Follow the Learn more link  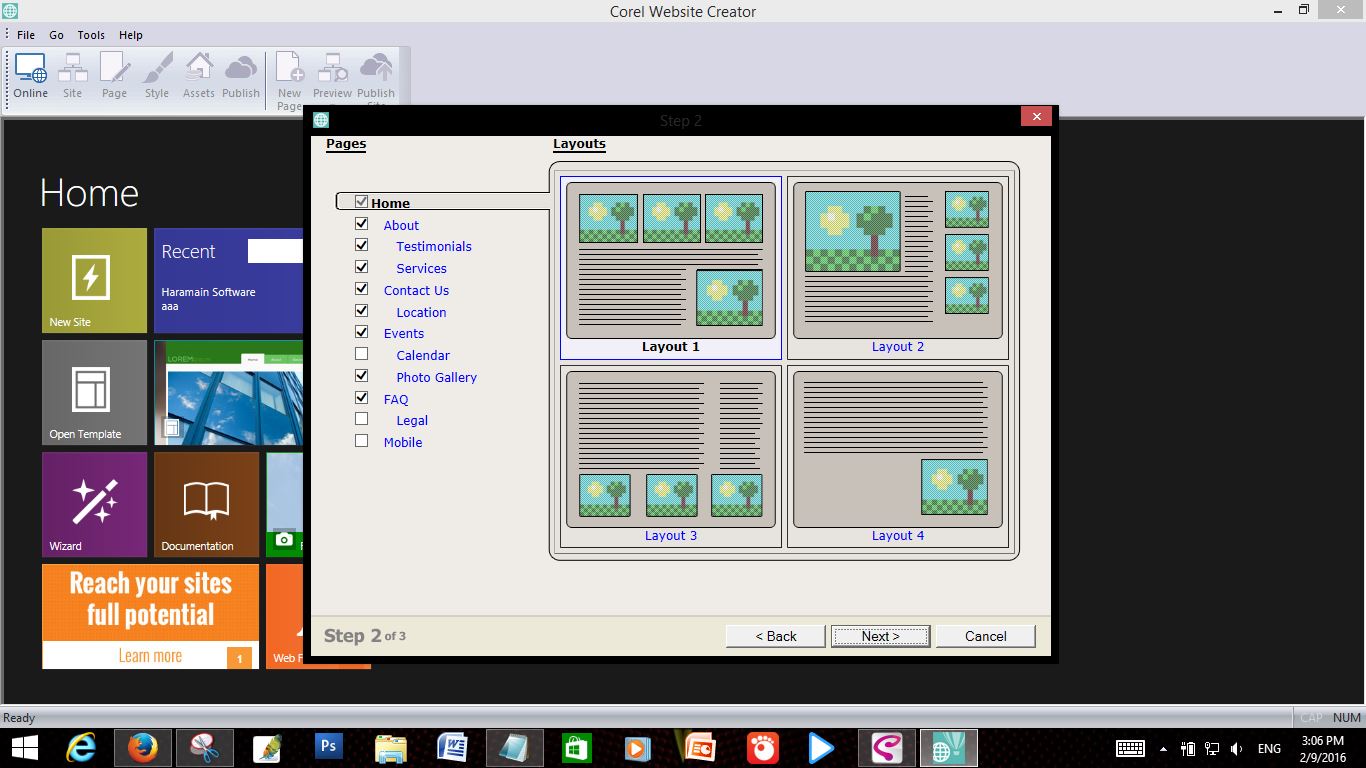tap(150, 656)
